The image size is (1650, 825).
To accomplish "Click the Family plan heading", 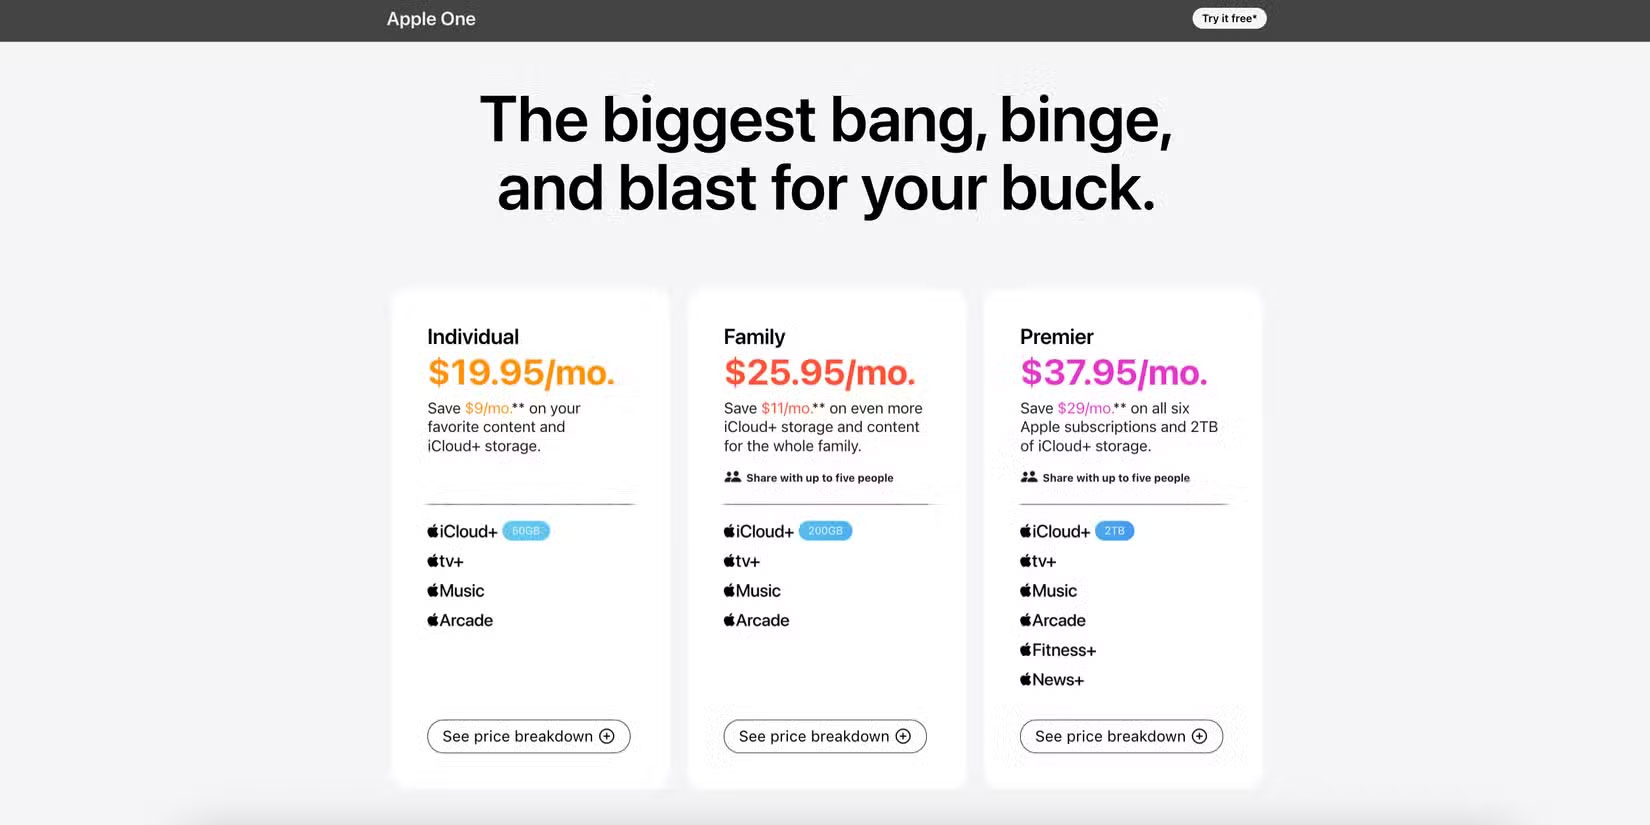I will click(754, 337).
